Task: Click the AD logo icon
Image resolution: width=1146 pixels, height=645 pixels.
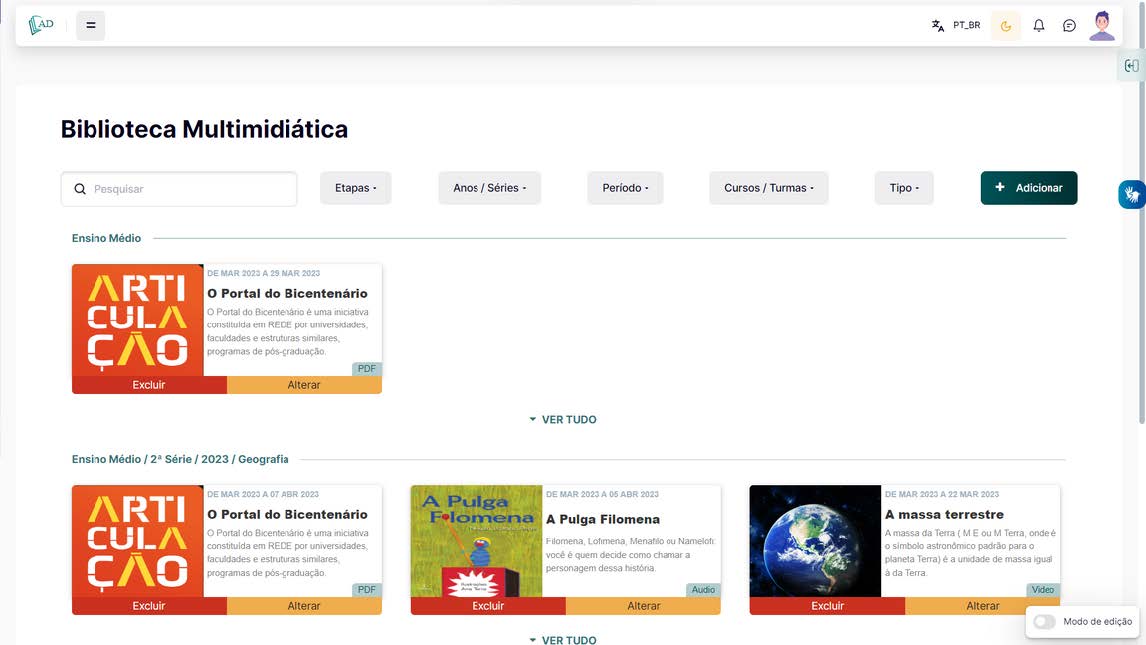Action: pos(41,25)
